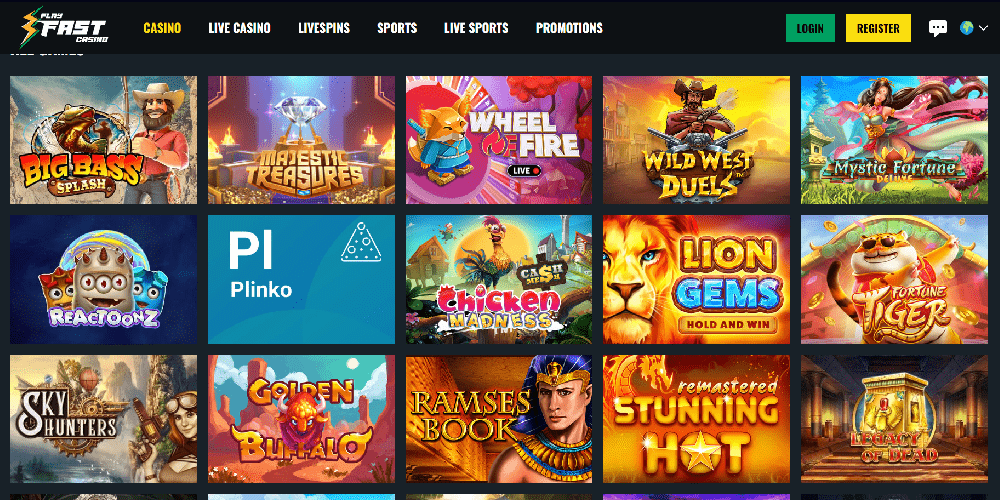The image size is (1000, 500).
Task: Open the Live Casino menu item
Action: (239, 28)
